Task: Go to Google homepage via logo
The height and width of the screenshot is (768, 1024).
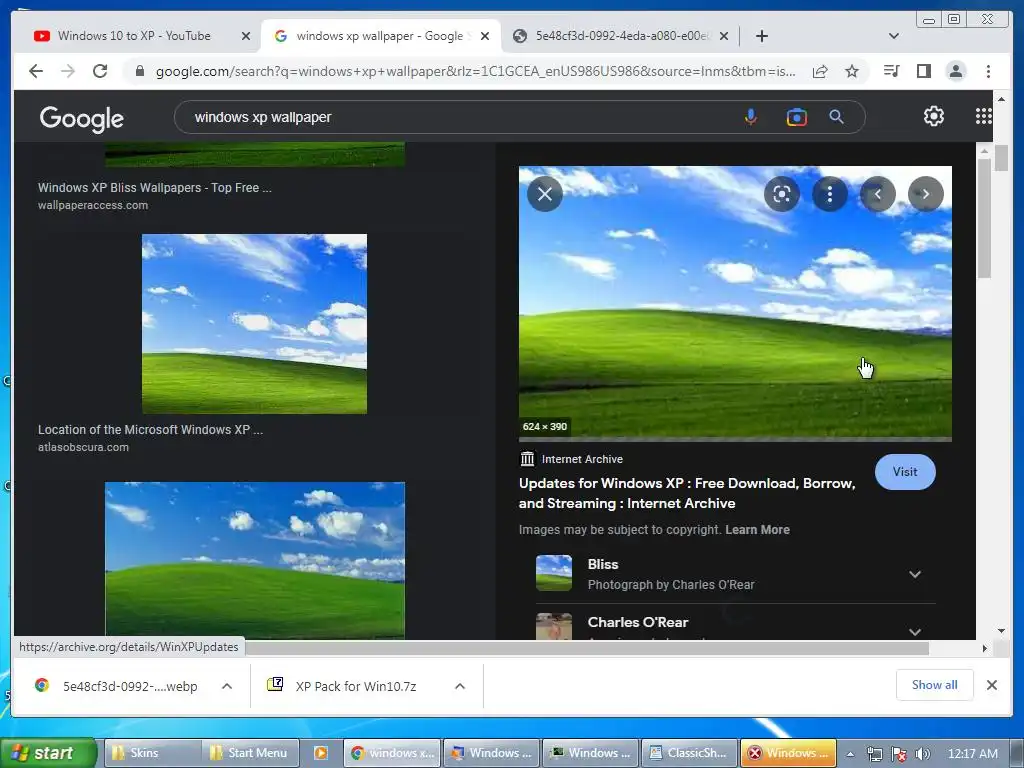Action: (x=82, y=118)
